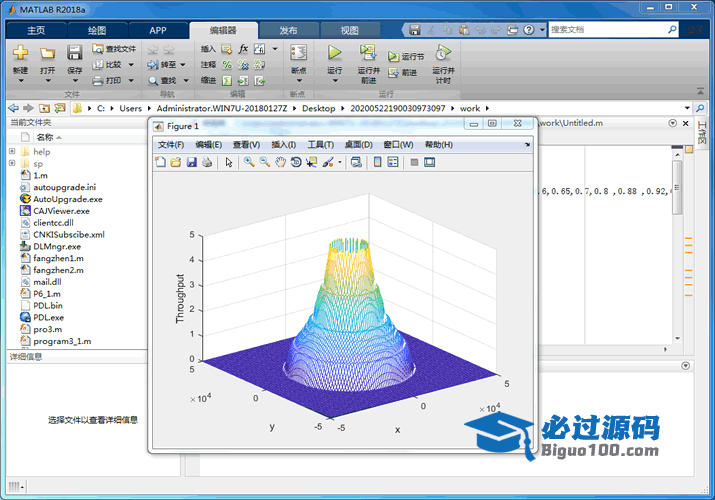Toggle the Zoom Out tool
Screen dimensions: 715x500
click(264, 162)
